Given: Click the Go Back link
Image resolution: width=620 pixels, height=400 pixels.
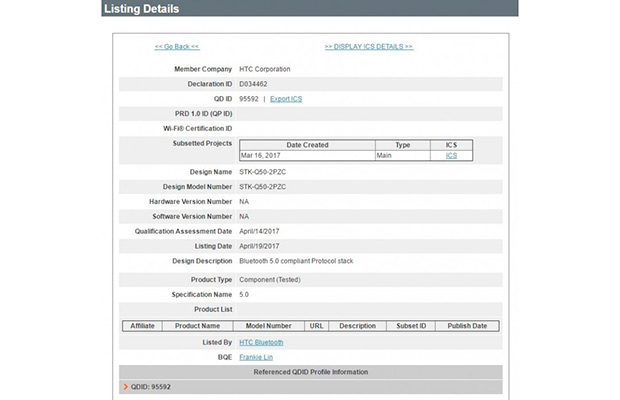Looking at the screenshot, I should [177, 47].
